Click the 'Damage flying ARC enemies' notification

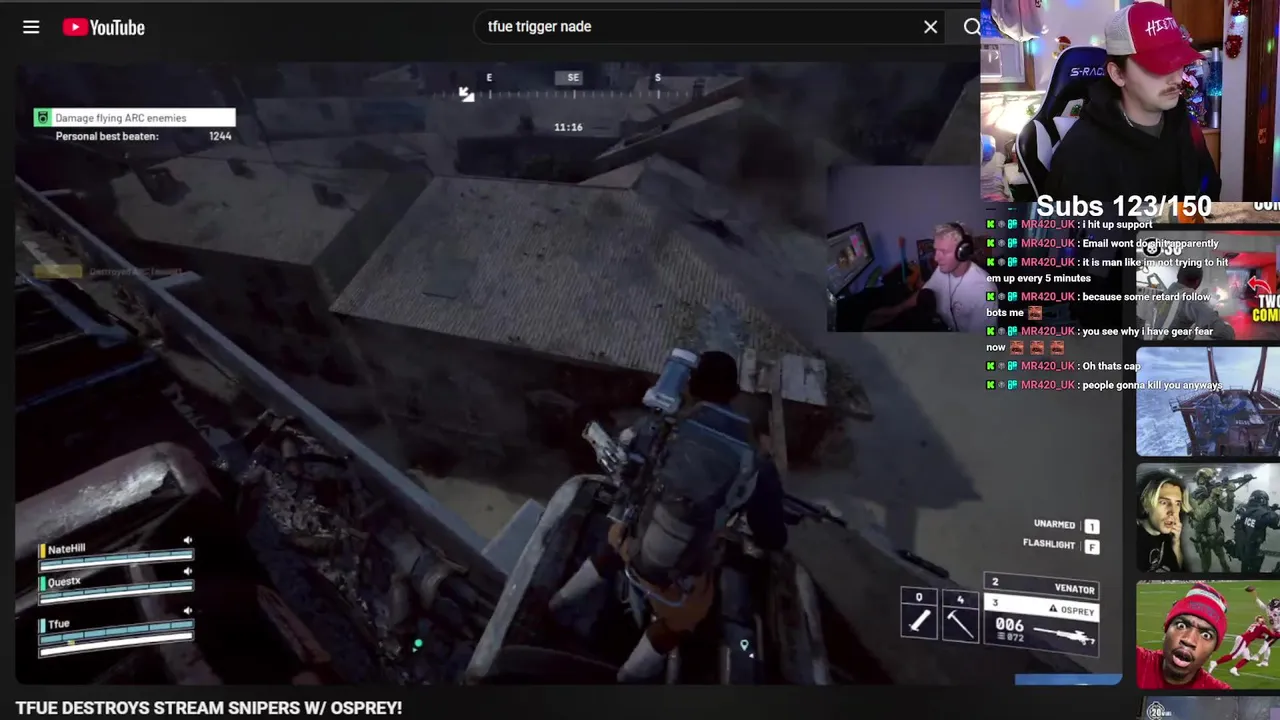click(x=135, y=118)
